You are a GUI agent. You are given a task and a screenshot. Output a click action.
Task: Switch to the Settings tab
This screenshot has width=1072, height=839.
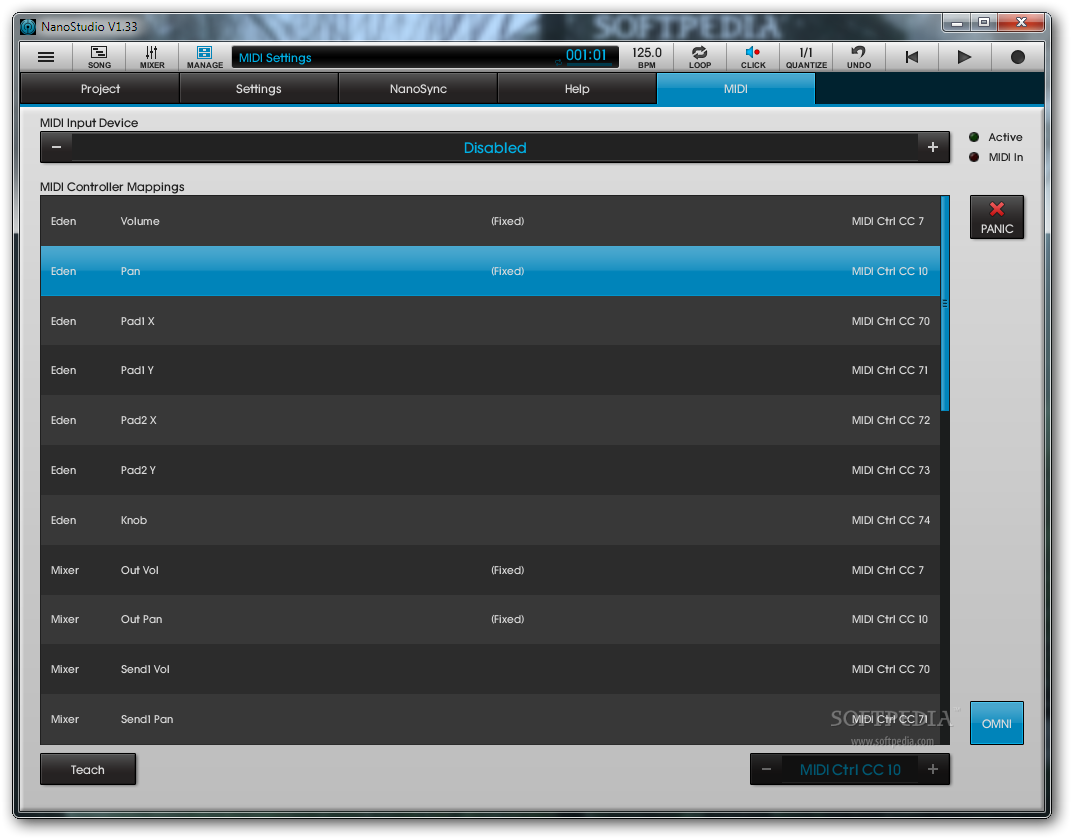(258, 89)
